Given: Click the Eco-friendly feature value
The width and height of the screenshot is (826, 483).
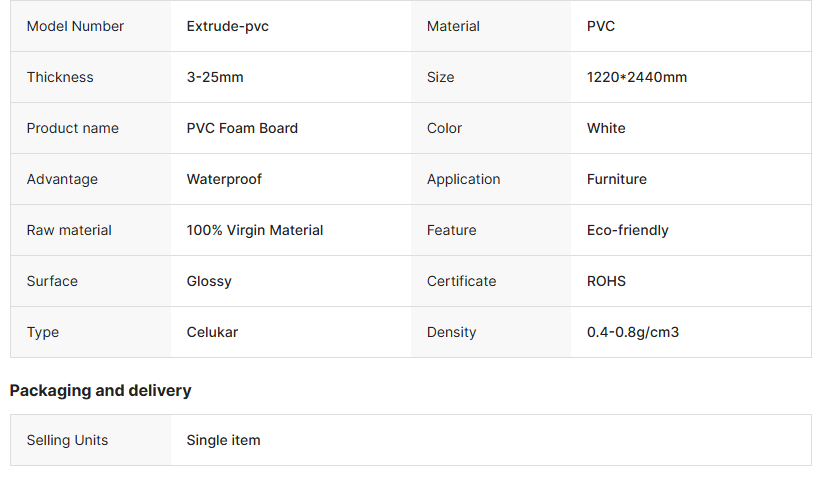Looking at the screenshot, I should pos(627,231).
